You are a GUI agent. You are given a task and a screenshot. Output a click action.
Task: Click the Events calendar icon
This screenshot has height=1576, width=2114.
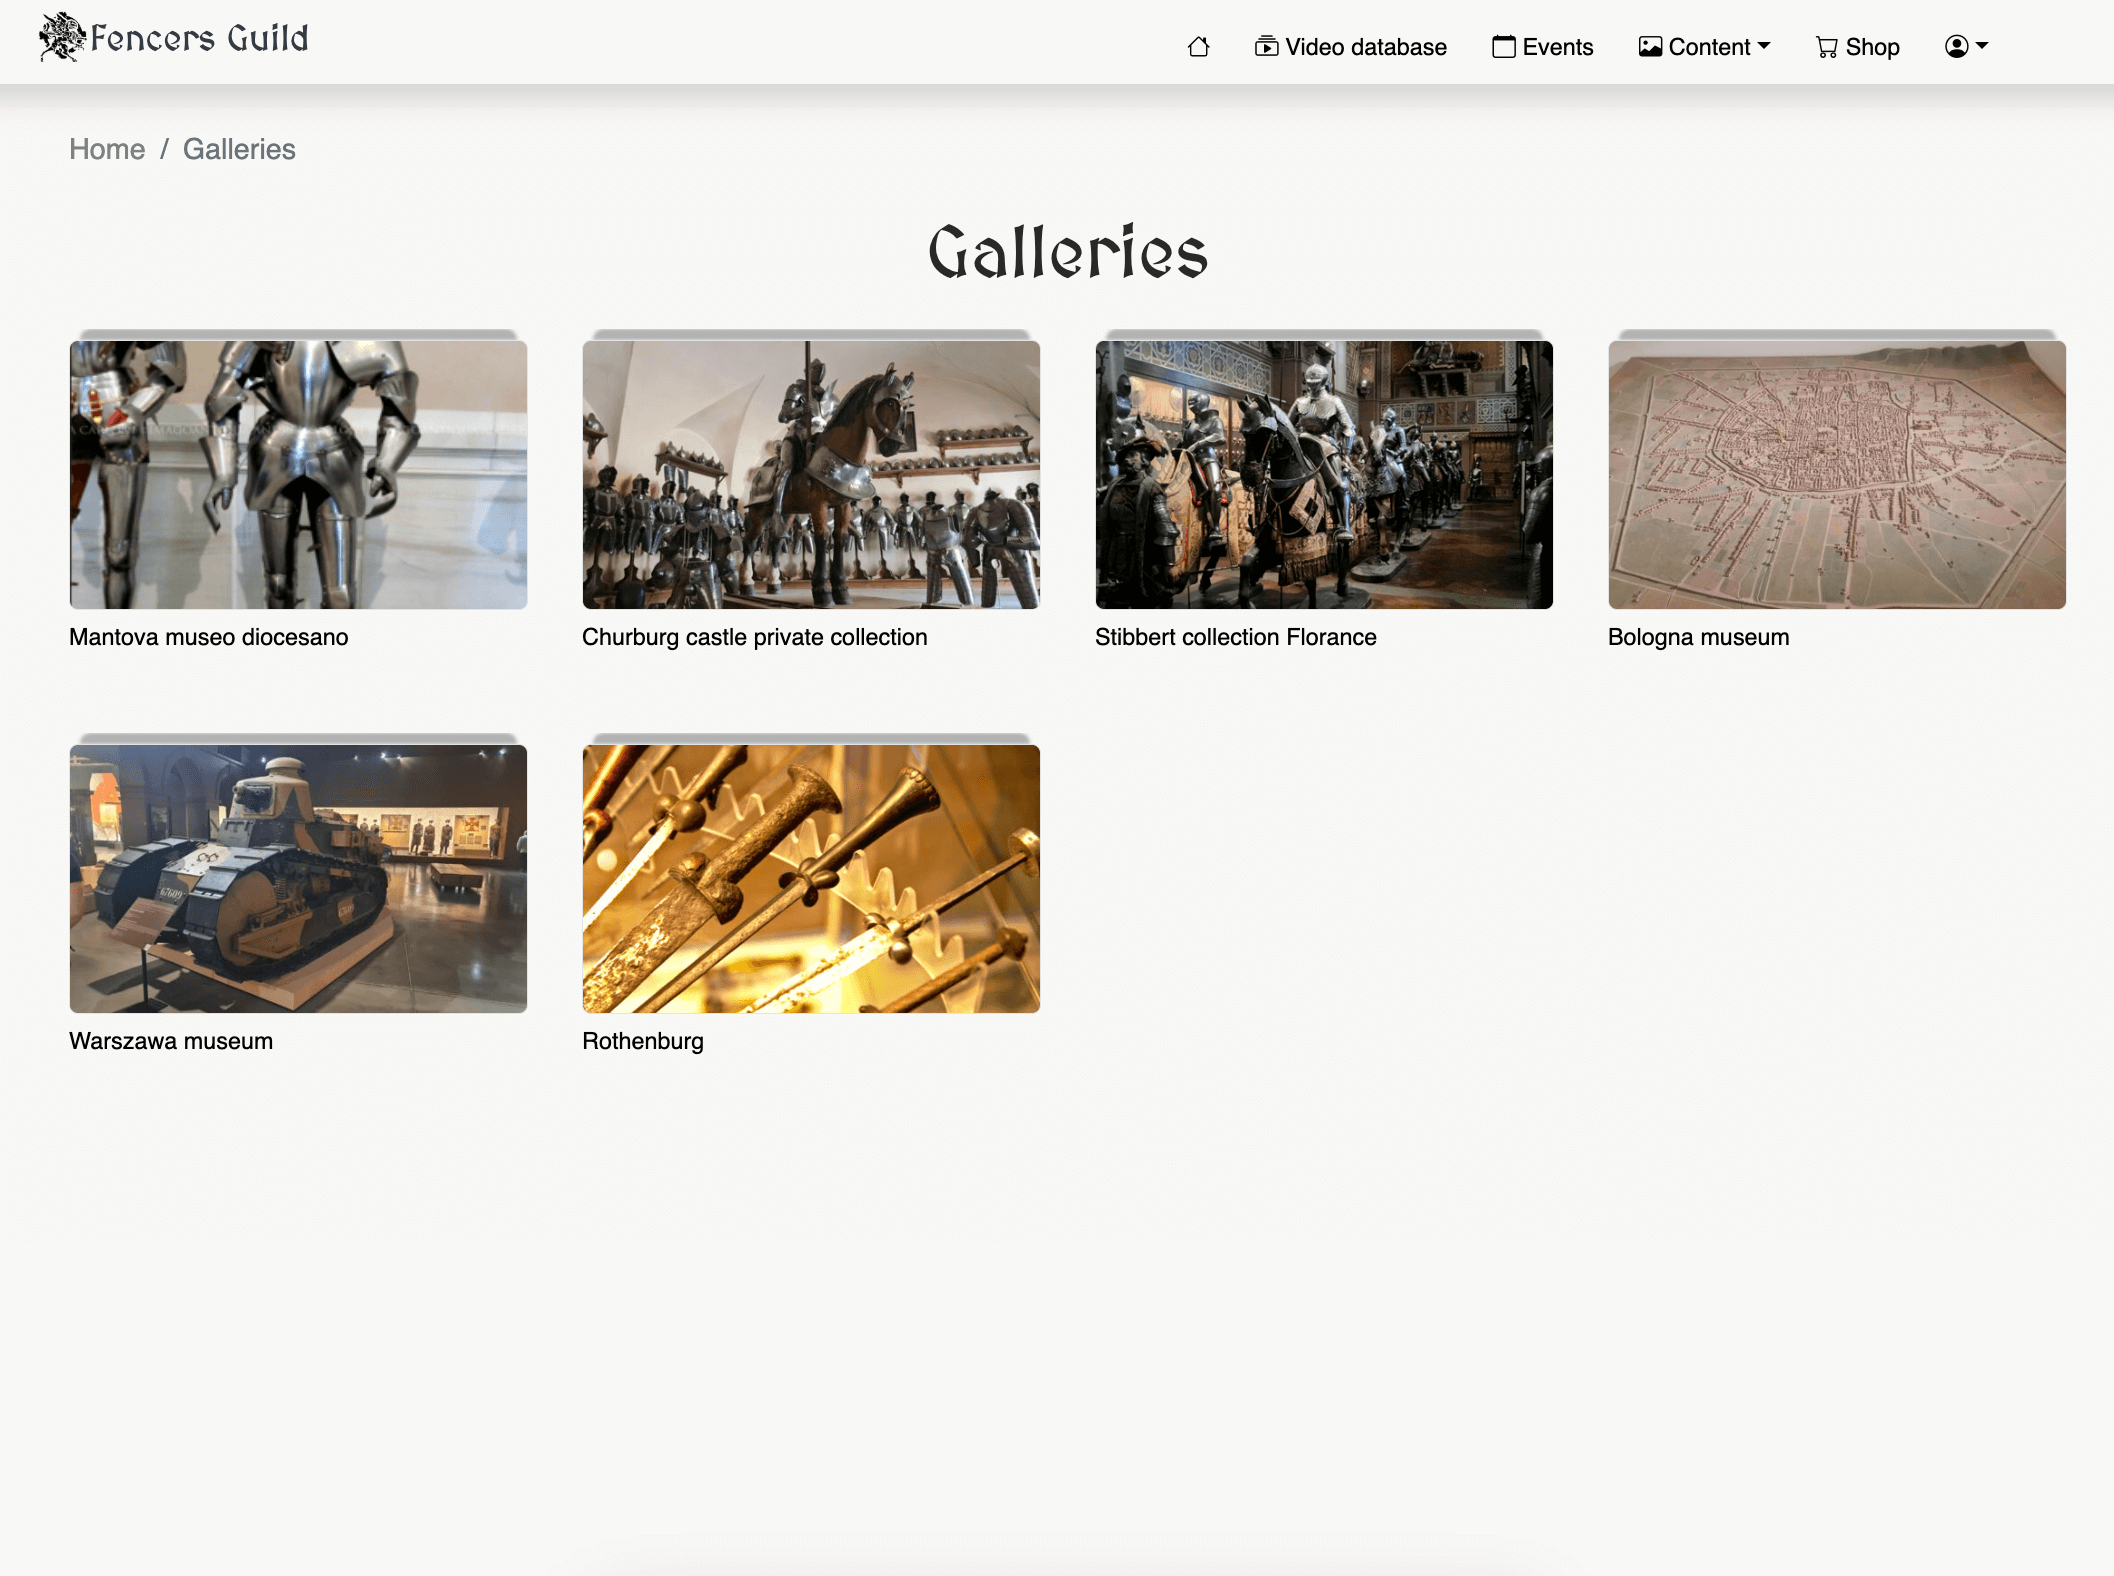[1503, 47]
